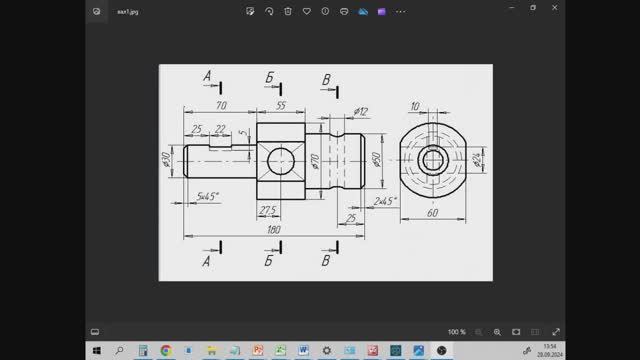The width and height of the screenshot is (640, 360).
Task: Open the OBS Studio icon in taskbar
Action: pyautogui.click(x=441, y=351)
